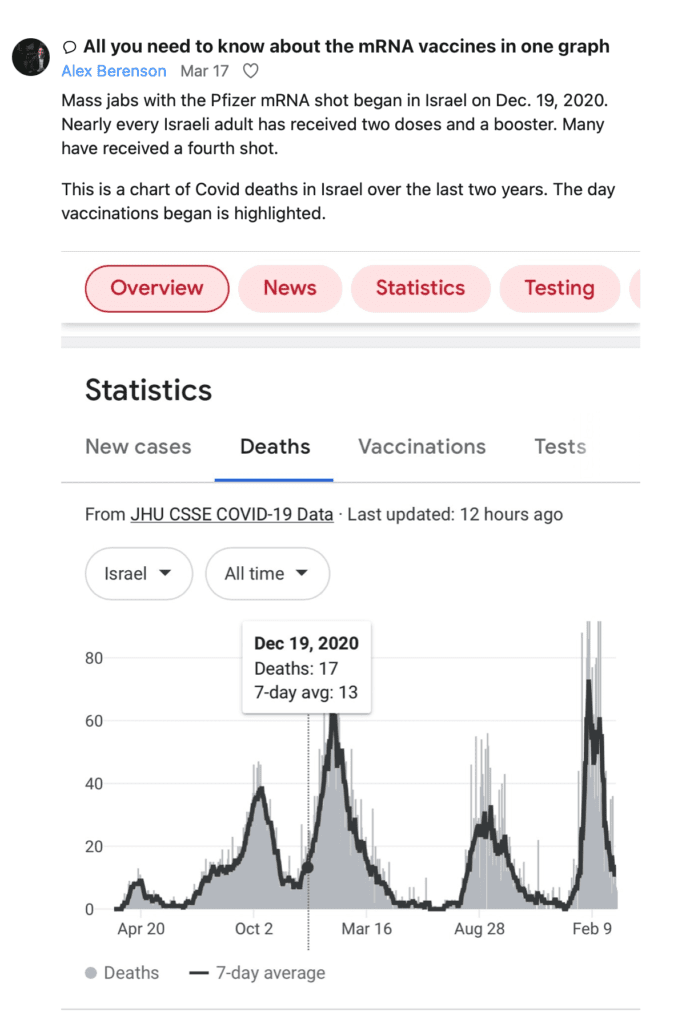The height and width of the screenshot is (1024, 682).
Task: Open the Statistics pill tab
Action: pos(420,288)
